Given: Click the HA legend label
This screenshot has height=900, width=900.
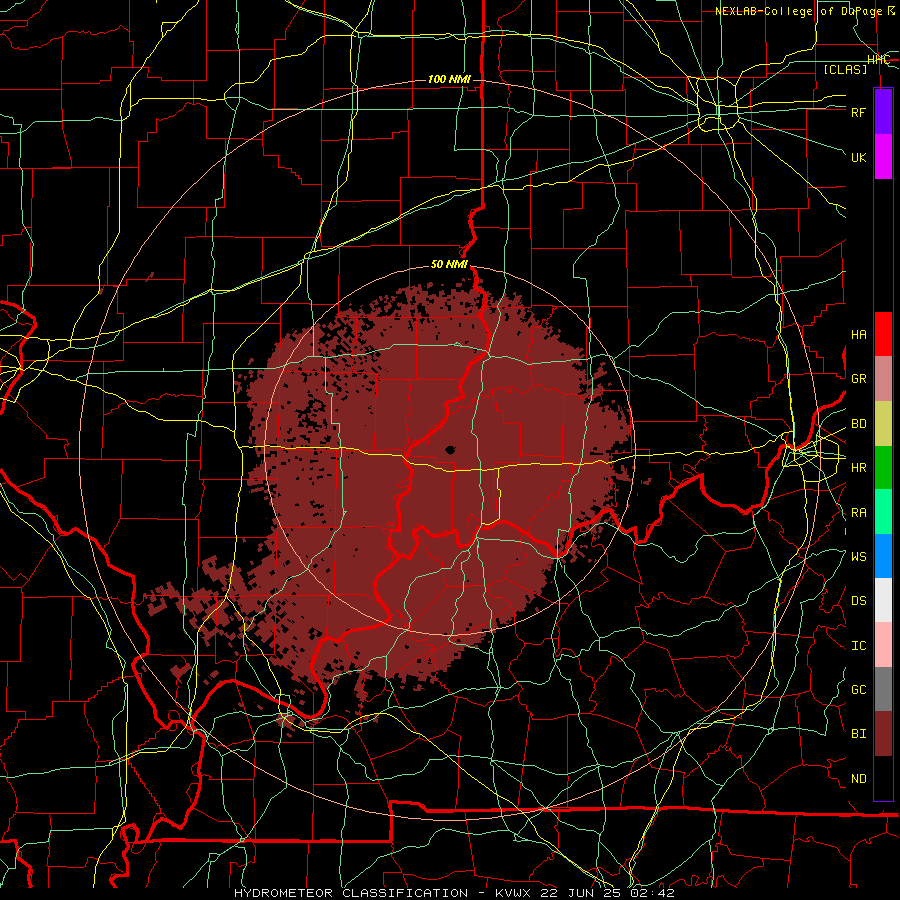Looking at the screenshot, I should tap(859, 335).
